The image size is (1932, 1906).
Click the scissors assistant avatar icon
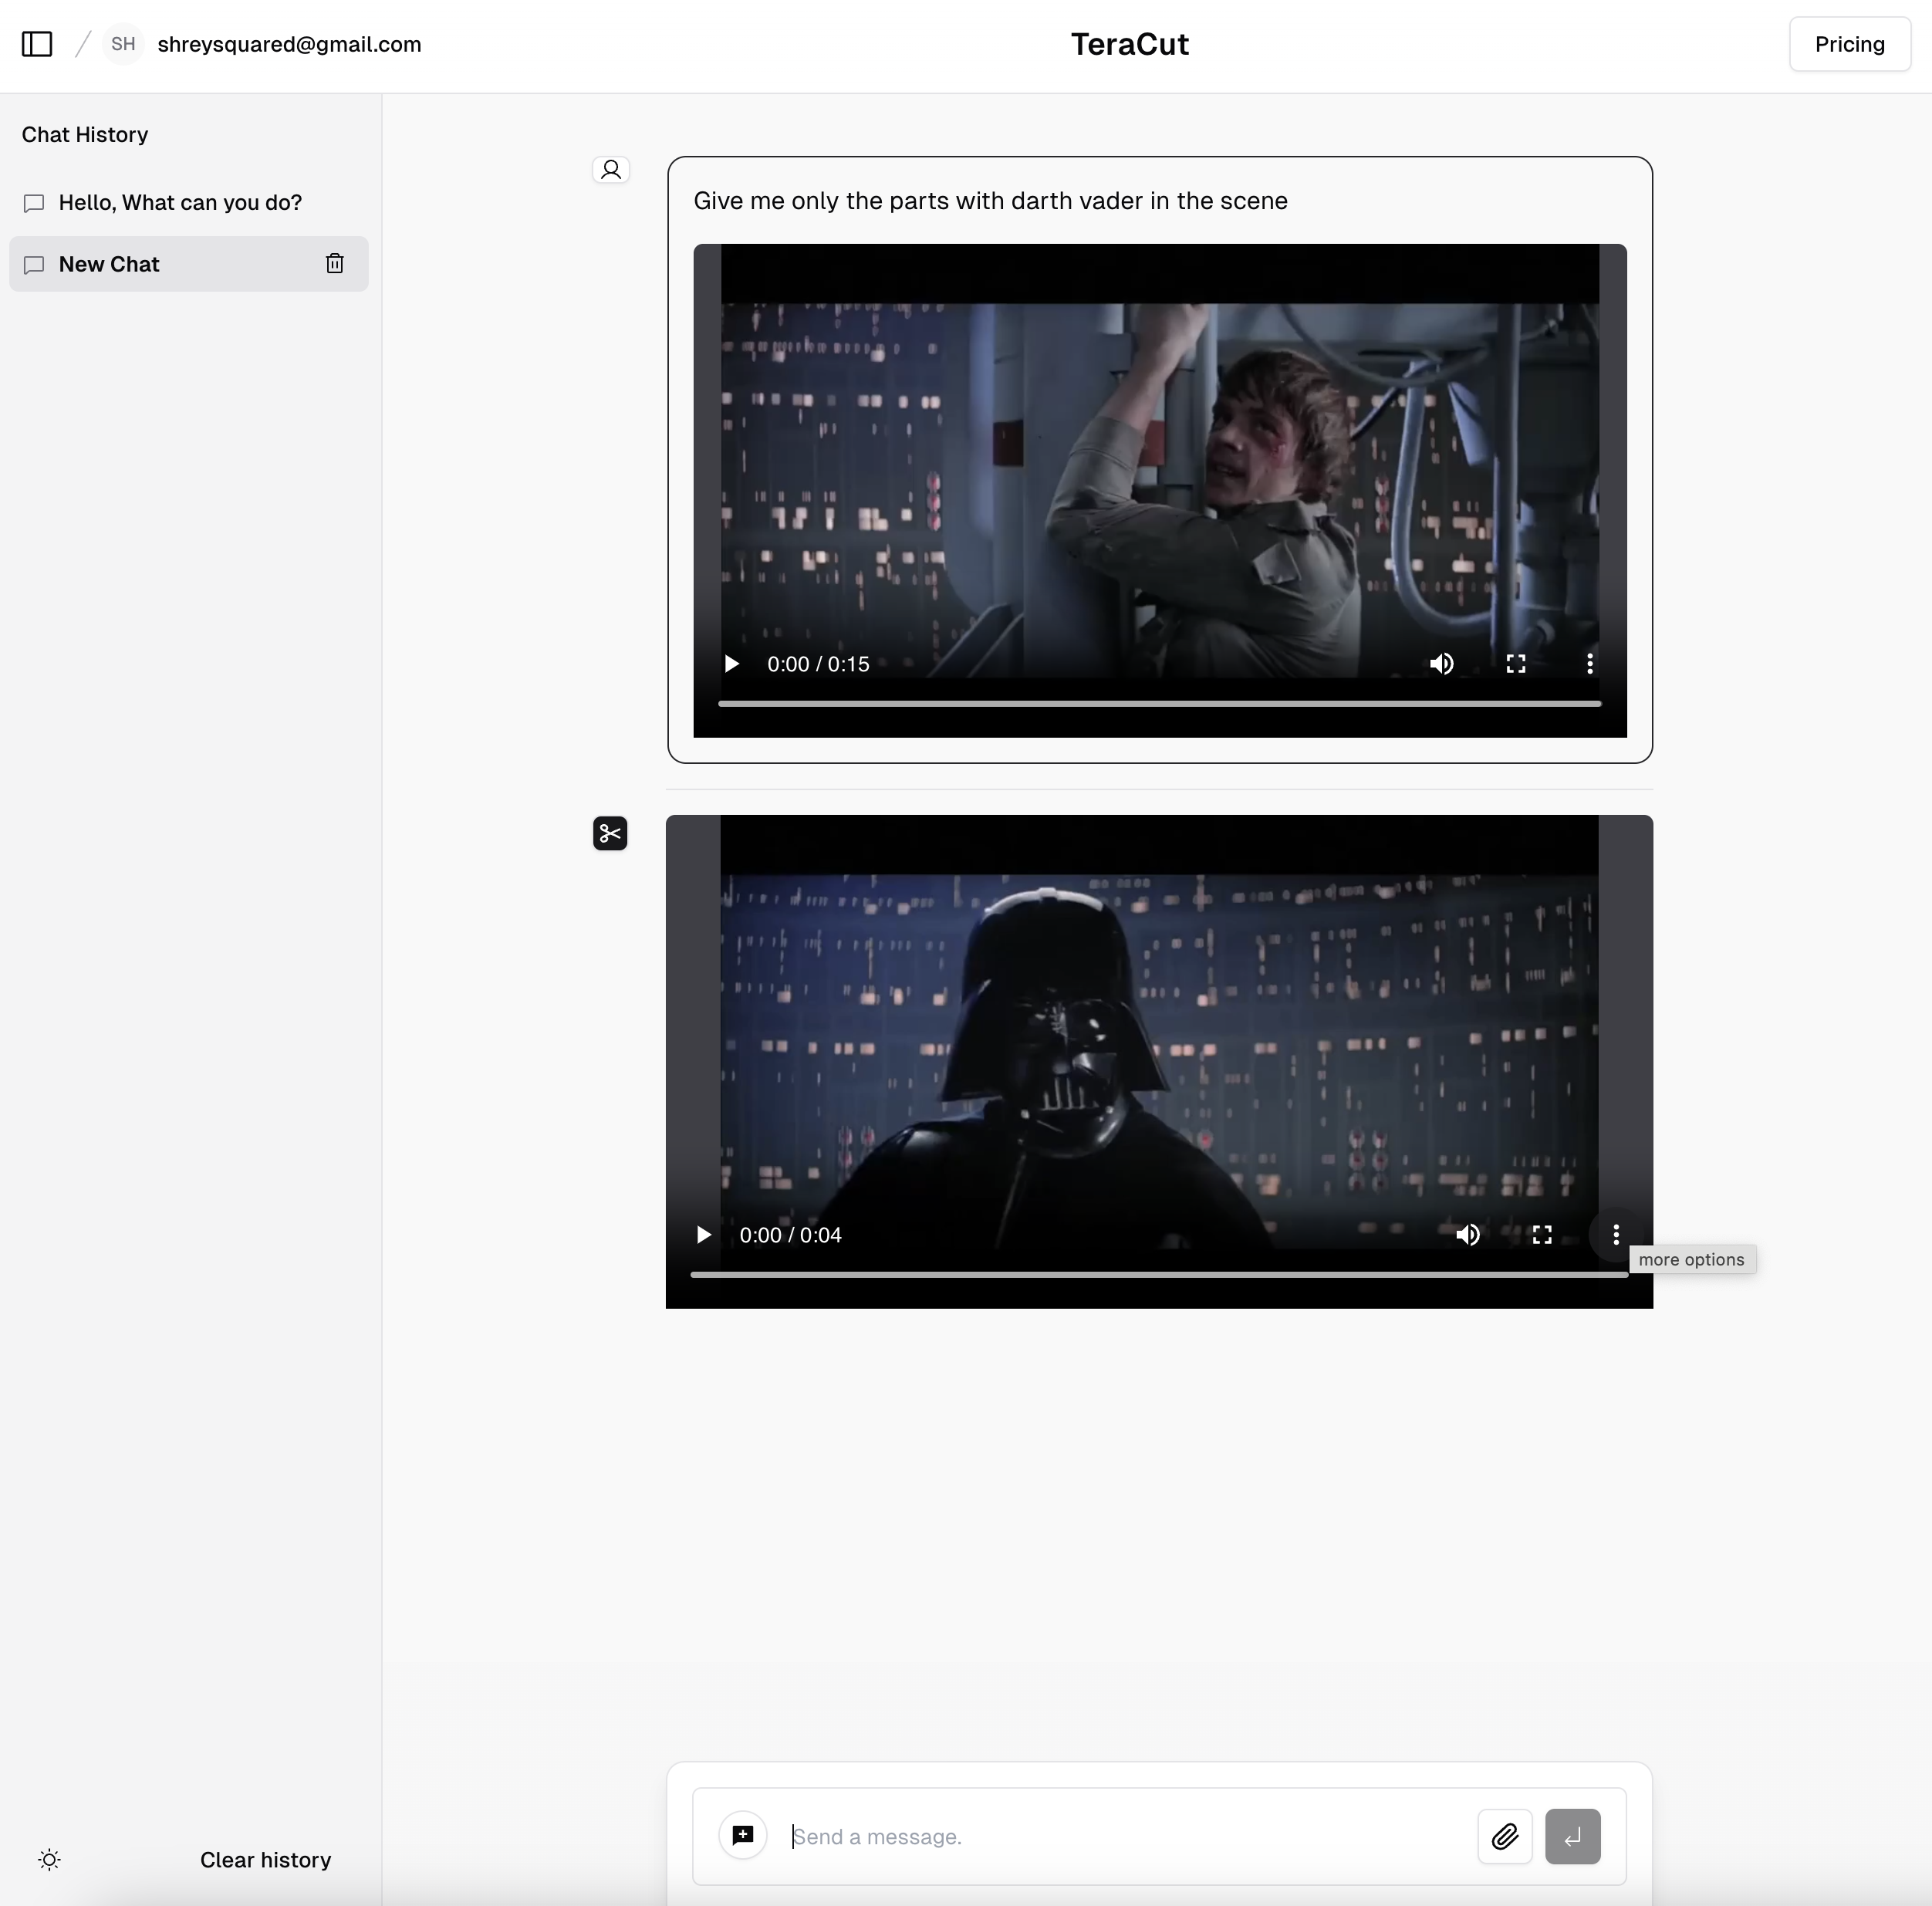(610, 833)
